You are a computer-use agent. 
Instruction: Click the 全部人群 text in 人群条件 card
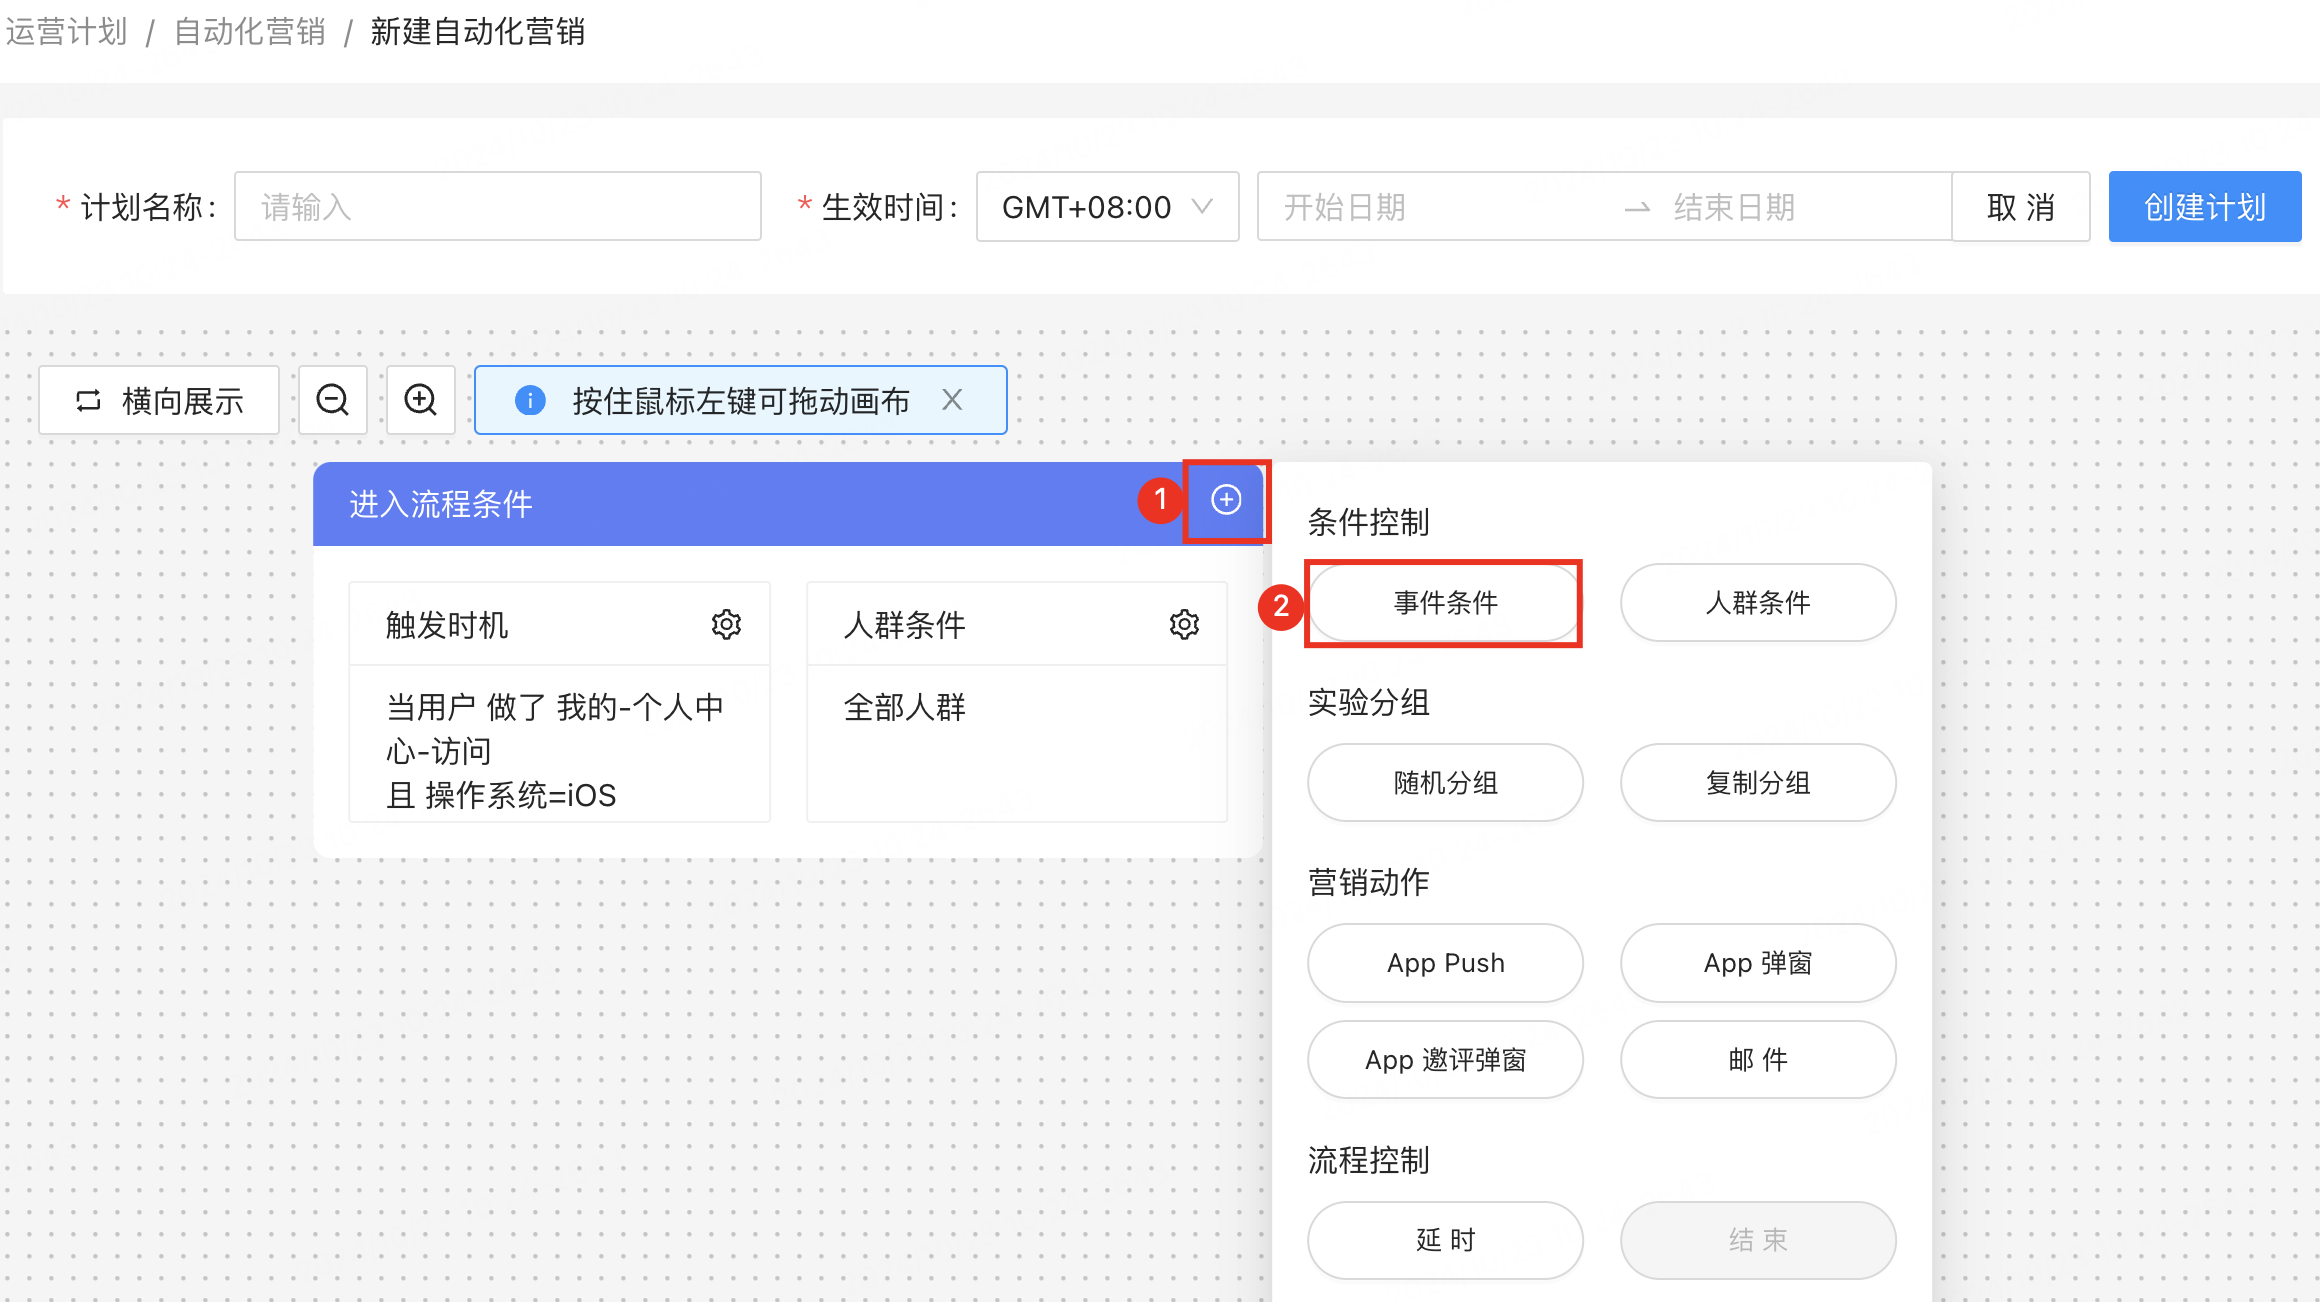click(905, 707)
